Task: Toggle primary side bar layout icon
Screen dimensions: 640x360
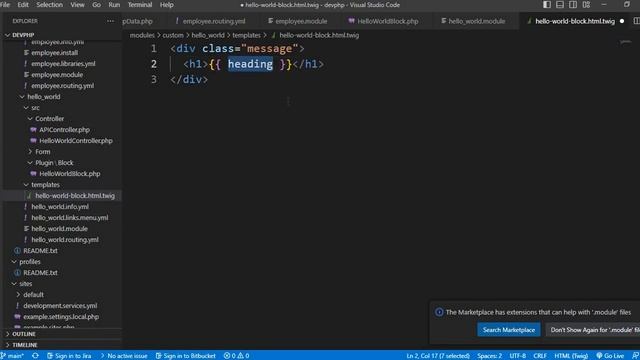Action: [547, 4]
